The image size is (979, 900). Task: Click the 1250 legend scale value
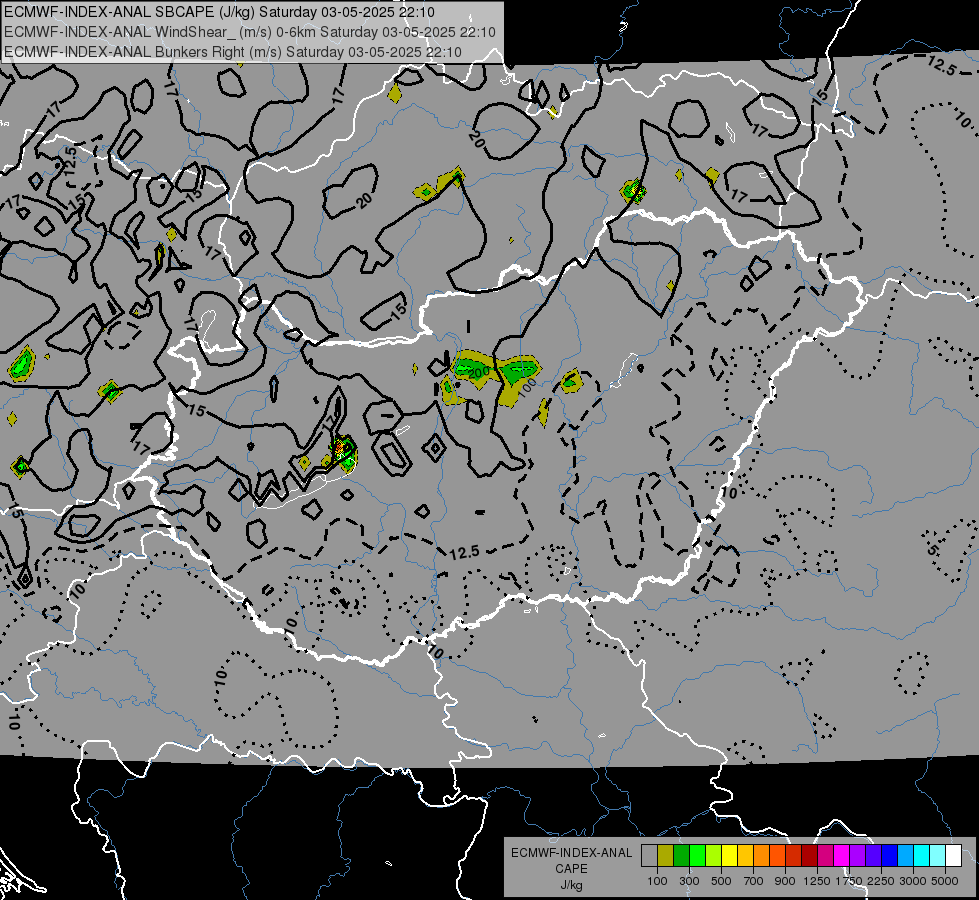817,881
